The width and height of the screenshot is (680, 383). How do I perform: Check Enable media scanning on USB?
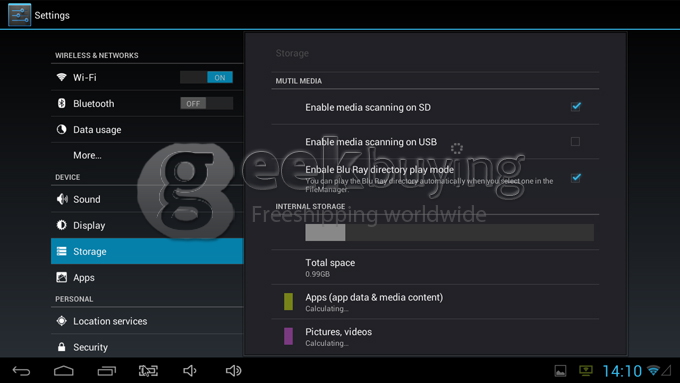coord(575,141)
